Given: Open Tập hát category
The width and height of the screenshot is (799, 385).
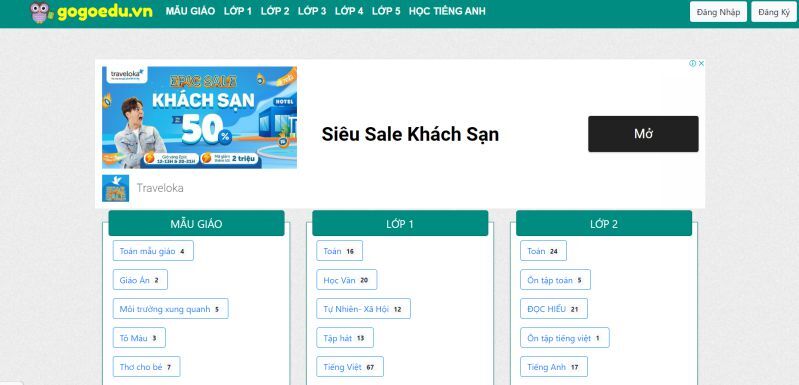Looking at the screenshot, I should pos(345,338).
